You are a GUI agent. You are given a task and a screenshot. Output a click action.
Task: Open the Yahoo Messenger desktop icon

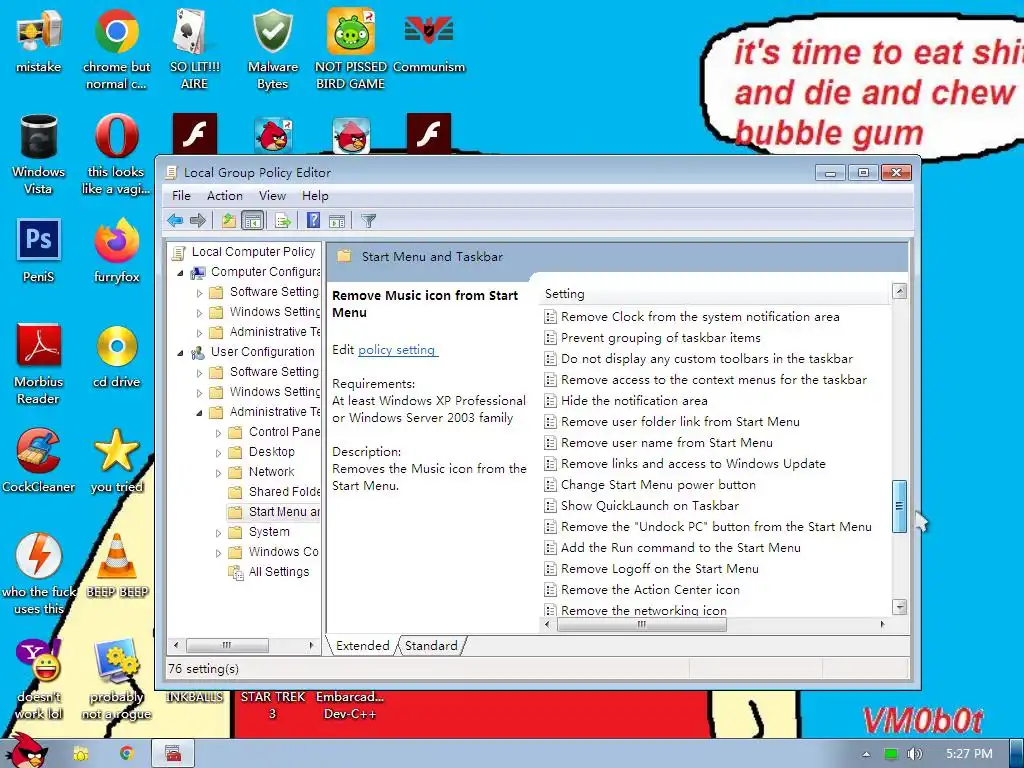click(x=39, y=679)
